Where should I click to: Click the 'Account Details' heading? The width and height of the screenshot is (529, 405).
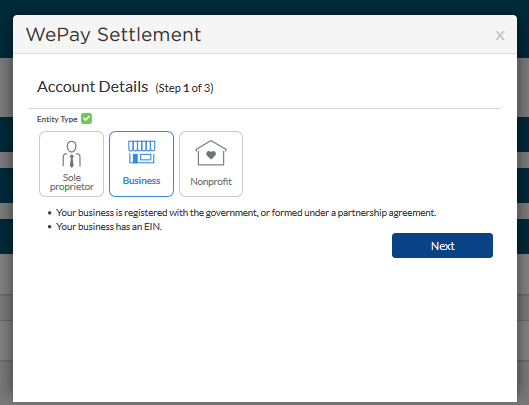[x=92, y=87]
